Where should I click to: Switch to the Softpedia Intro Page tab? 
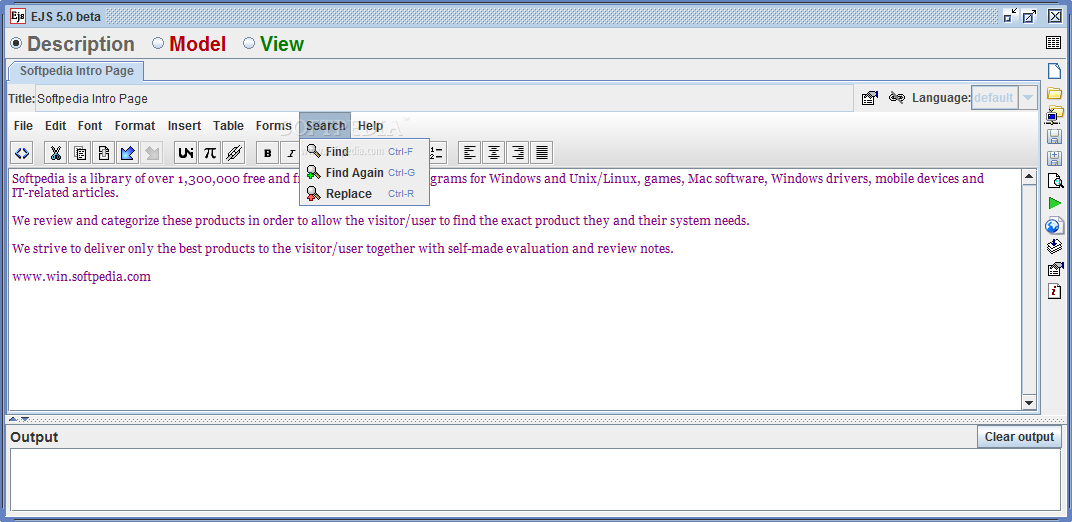coord(76,70)
